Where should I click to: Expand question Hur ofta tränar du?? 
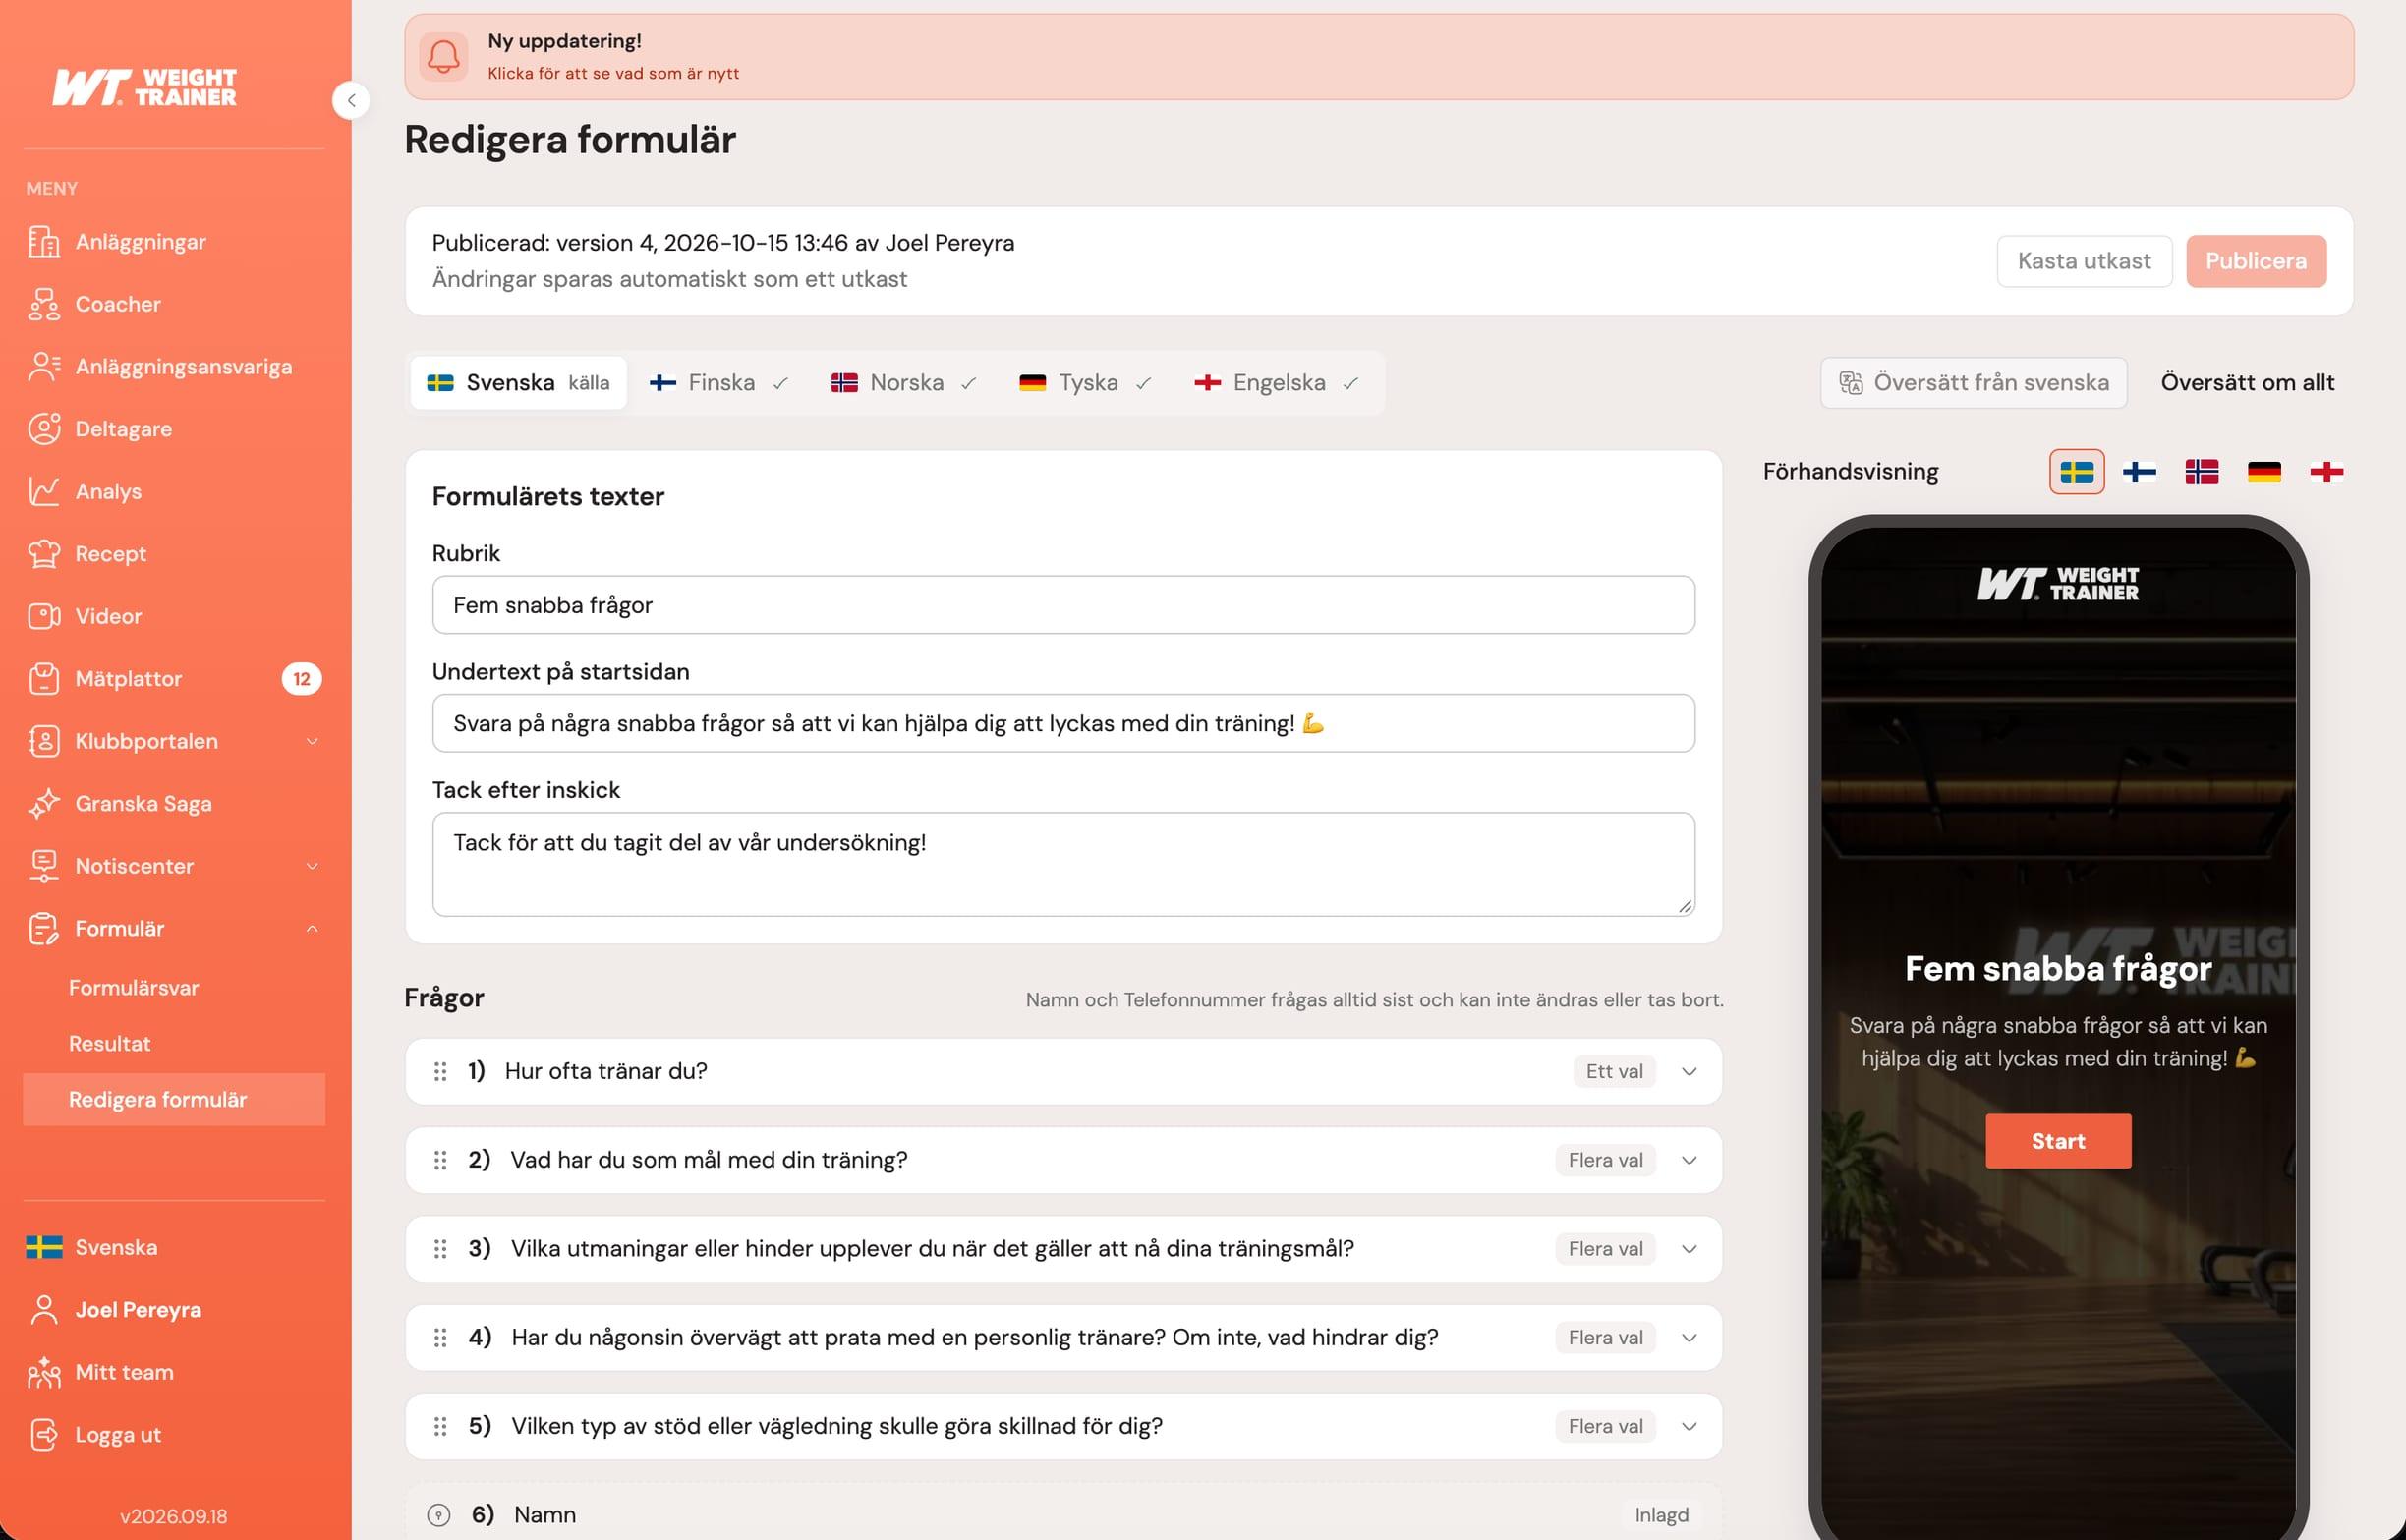(x=1689, y=1072)
